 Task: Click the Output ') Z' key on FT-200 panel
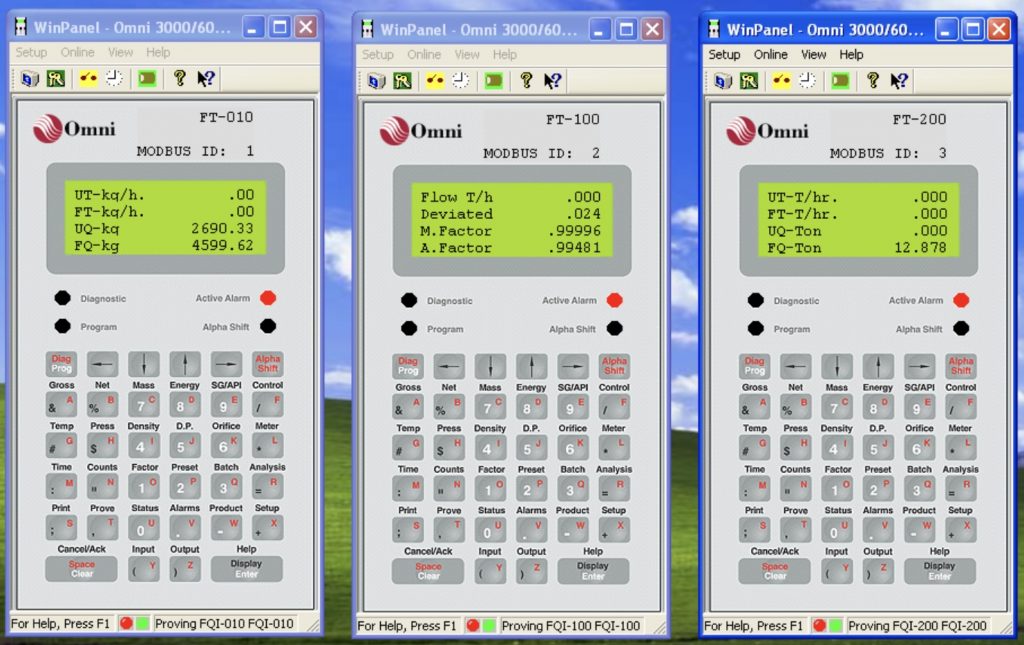tap(878, 571)
